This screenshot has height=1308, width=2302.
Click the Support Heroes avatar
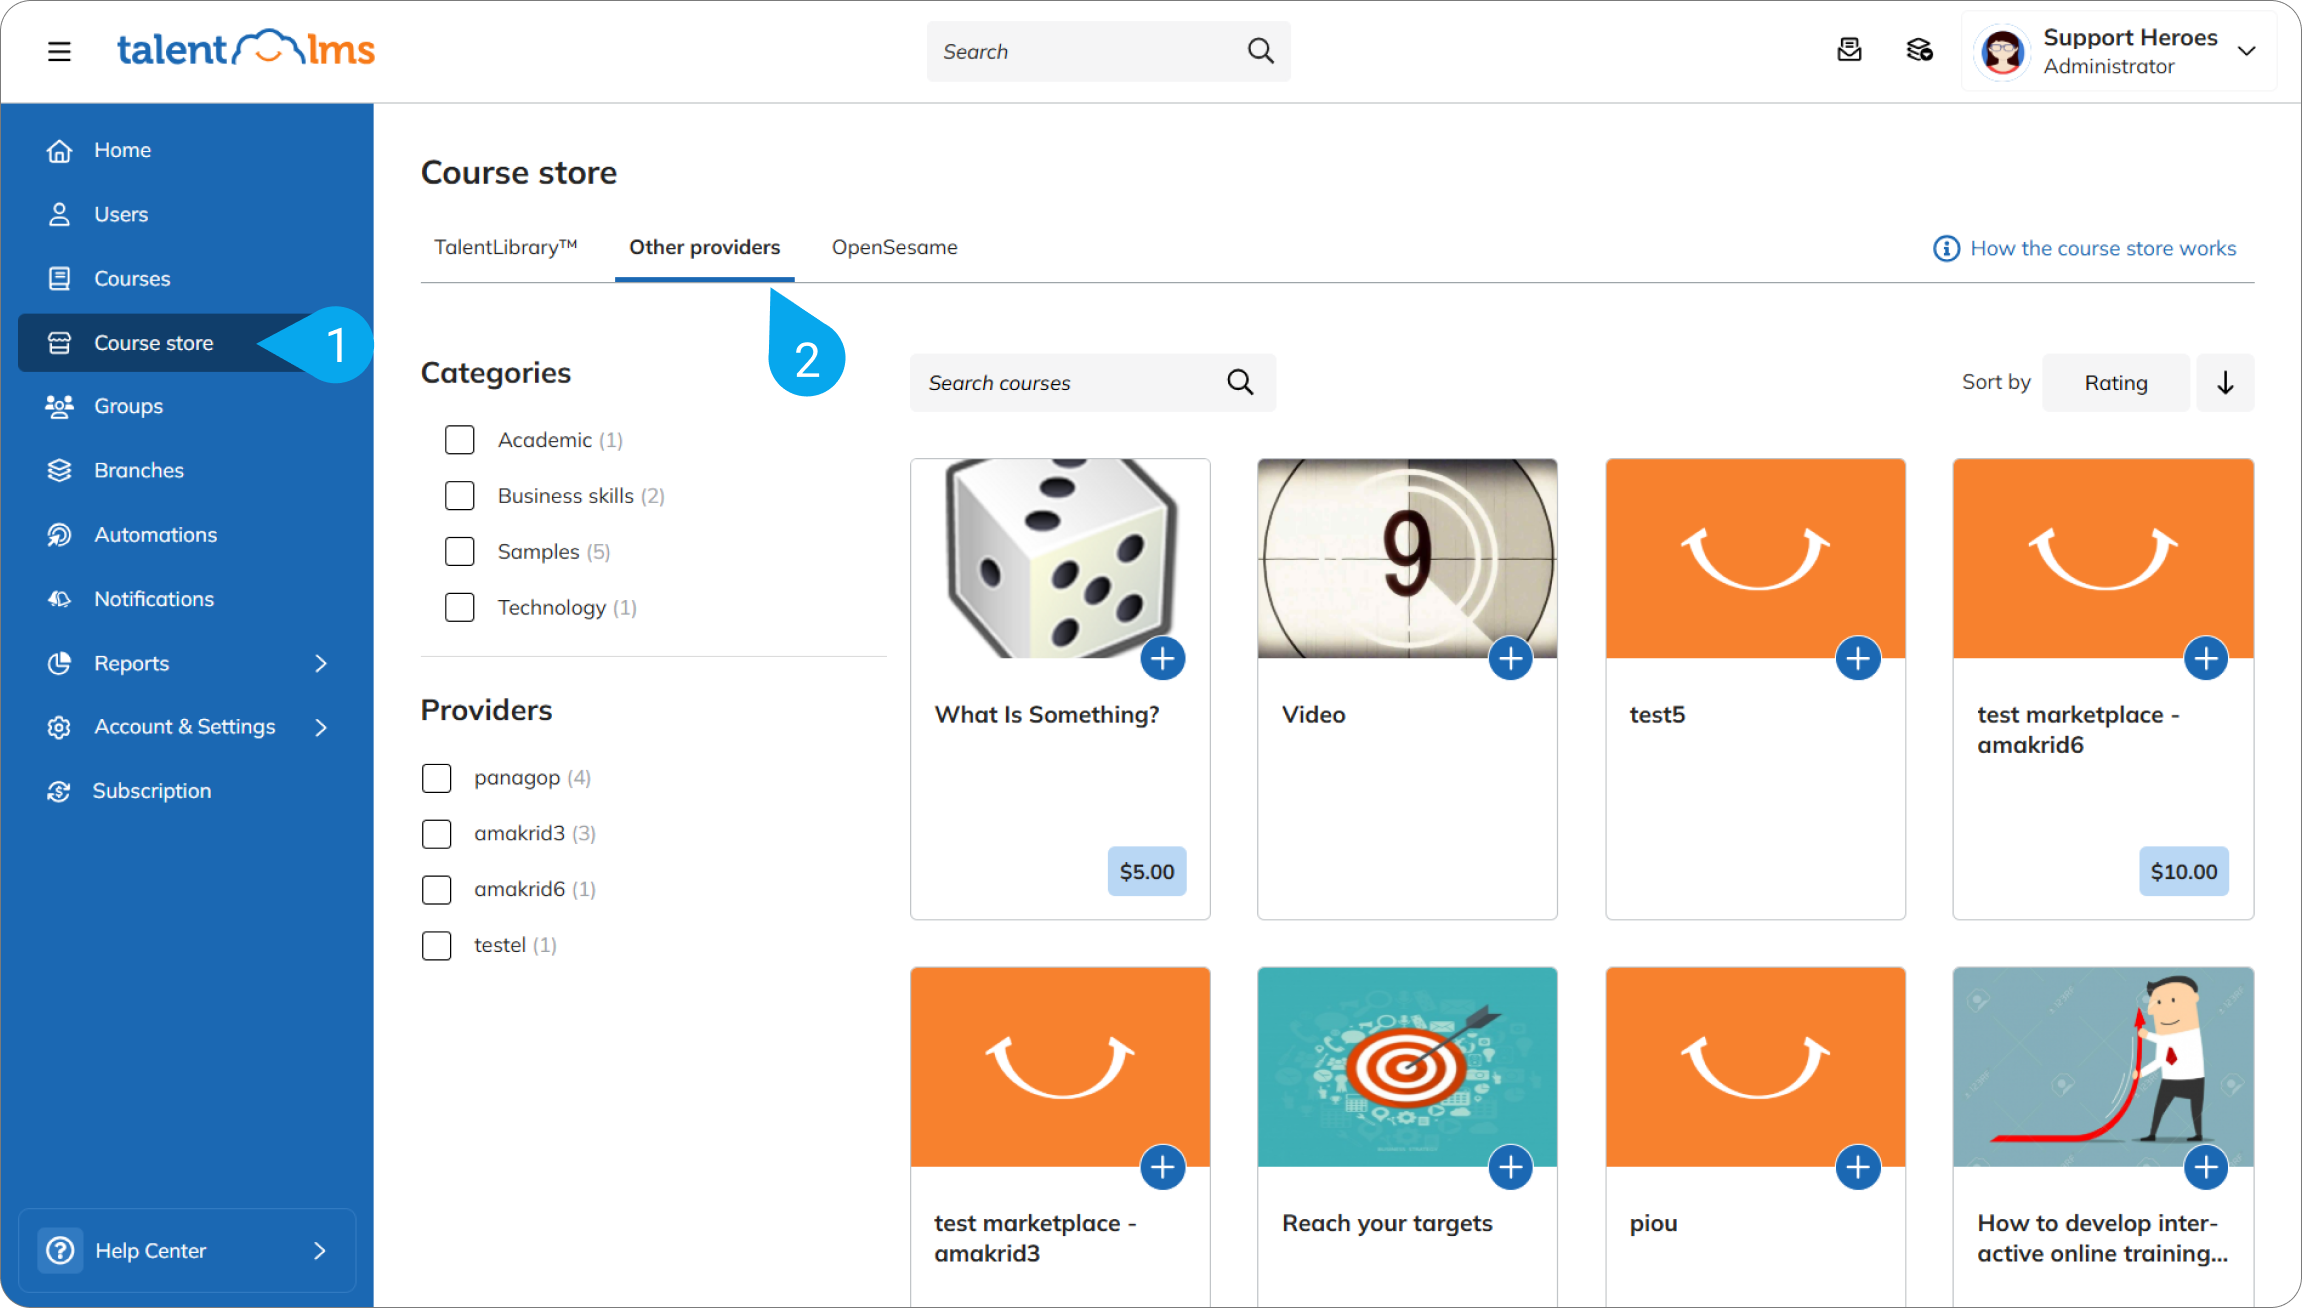point(2003,51)
